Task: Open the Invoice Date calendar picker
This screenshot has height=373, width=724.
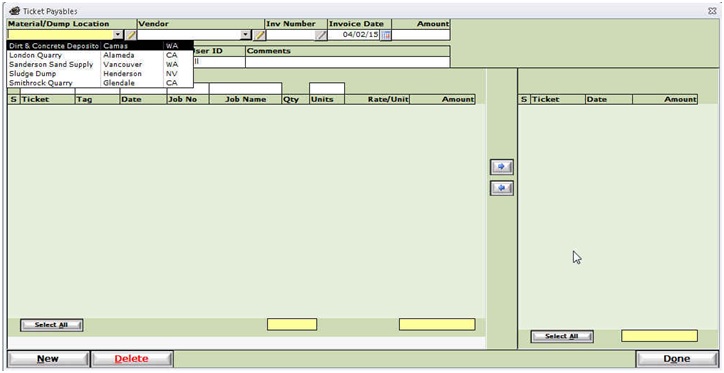Action: pyautogui.click(x=386, y=35)
